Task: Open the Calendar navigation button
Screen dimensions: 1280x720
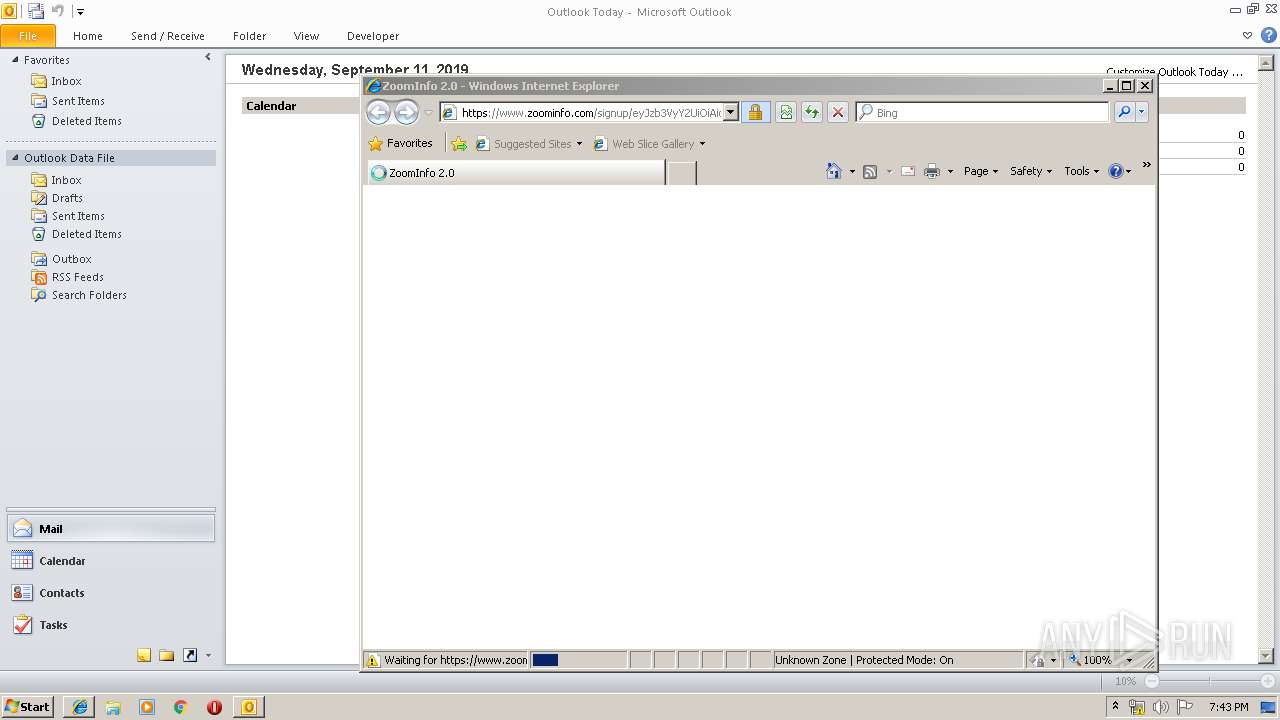Action: pyautogui.click(x=111, y=561)
